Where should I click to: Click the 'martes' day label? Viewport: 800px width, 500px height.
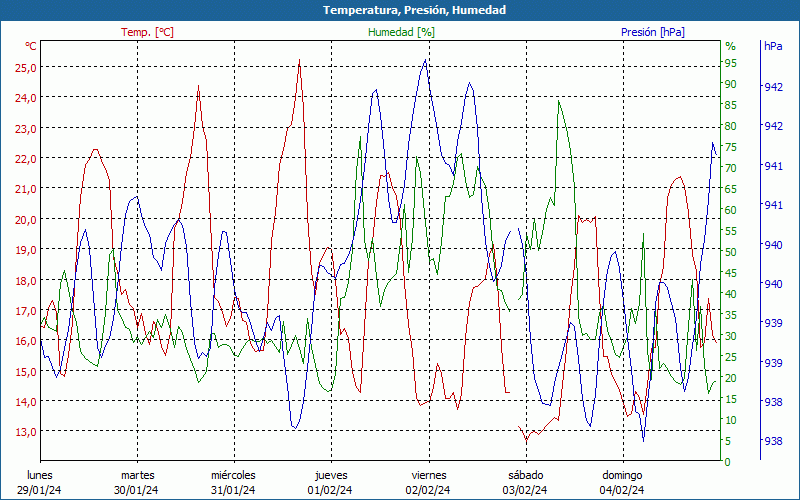coord(137,476)
